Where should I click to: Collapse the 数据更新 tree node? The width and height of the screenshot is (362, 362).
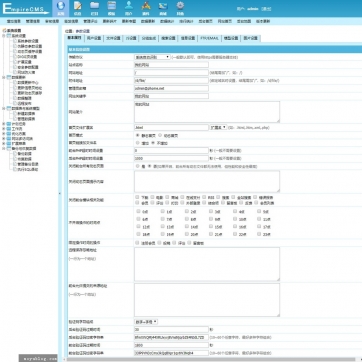click(x=4, y=77)
